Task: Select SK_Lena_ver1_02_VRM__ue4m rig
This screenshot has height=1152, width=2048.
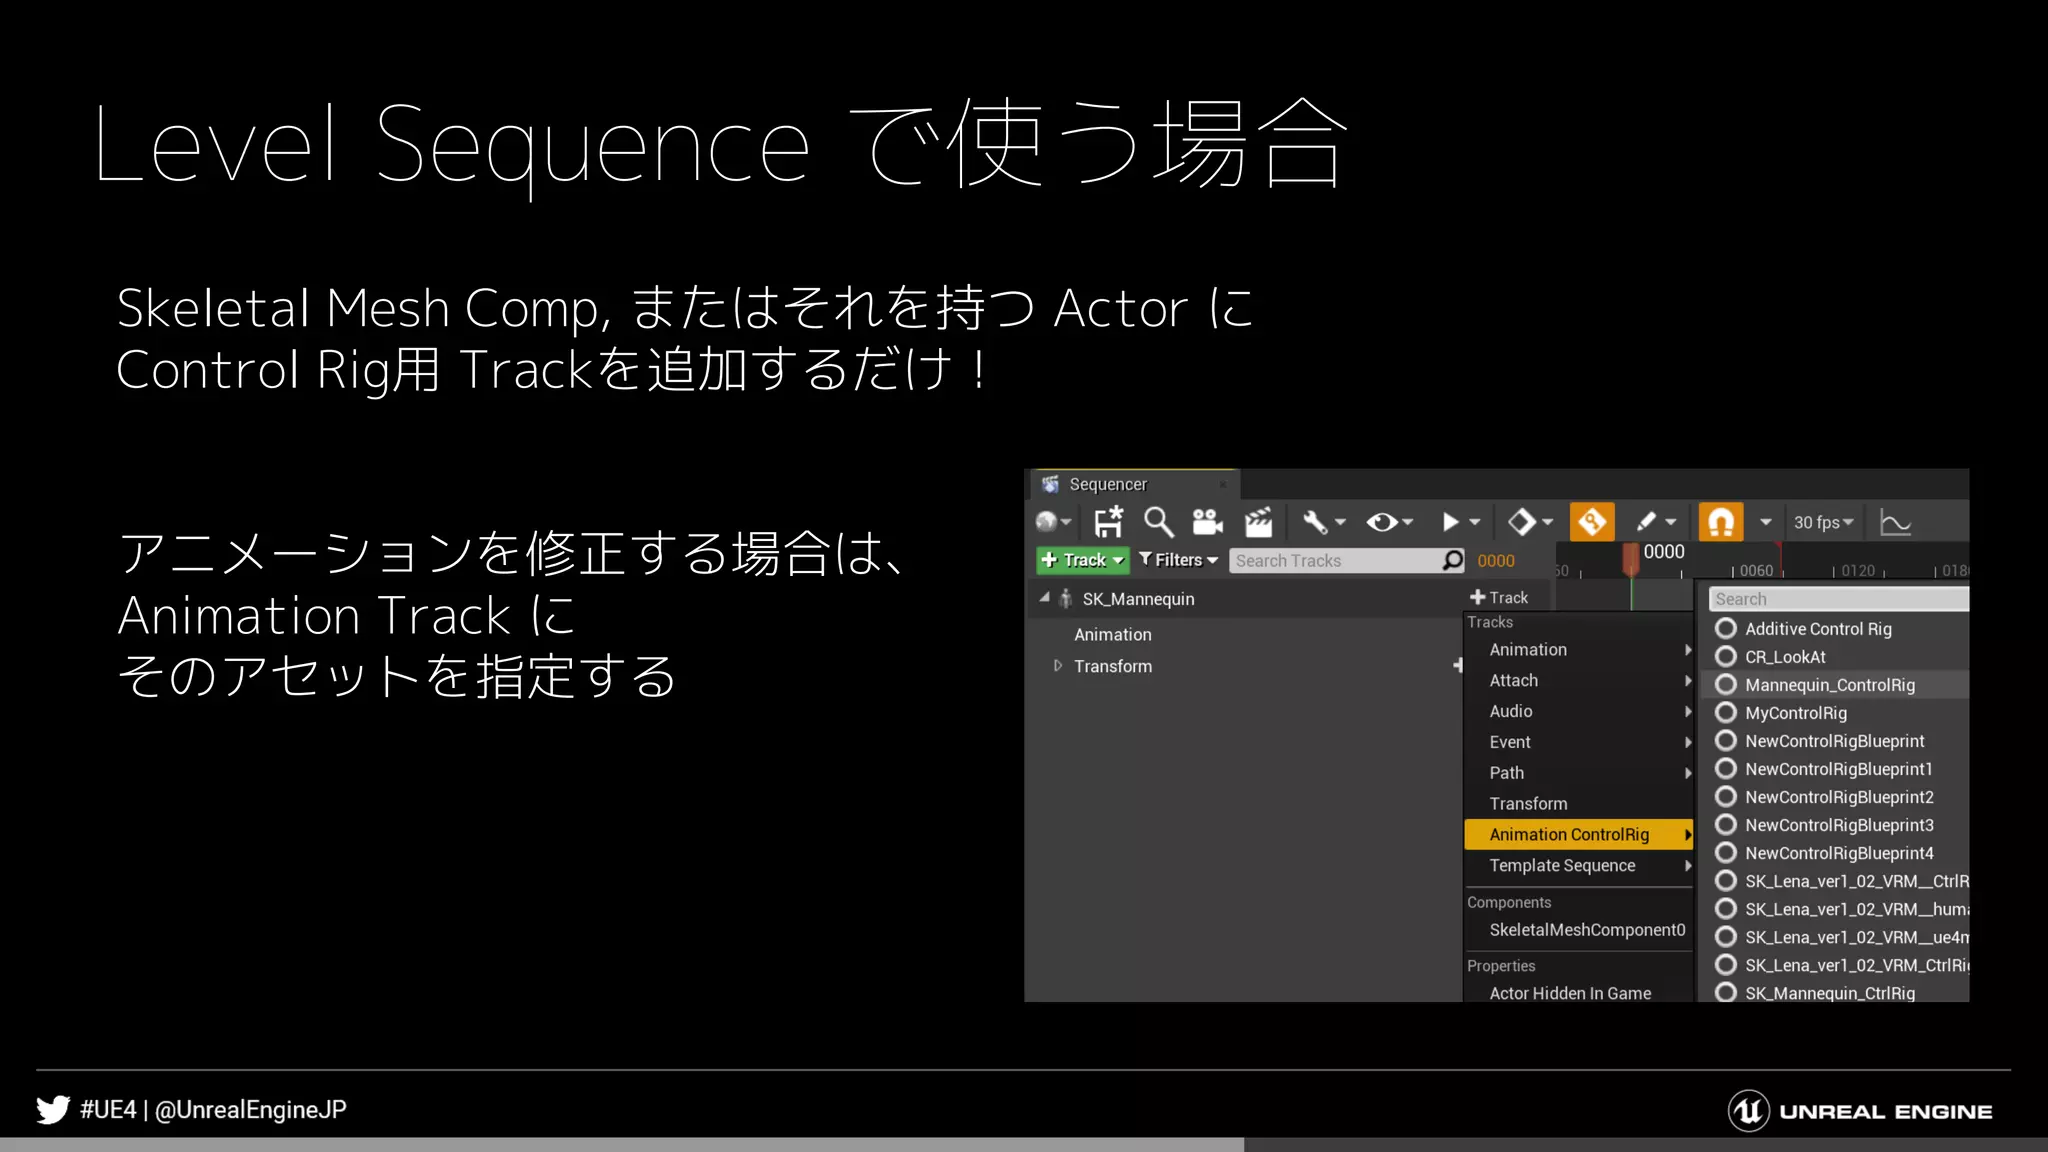Action: click(x=1835, y=937)
